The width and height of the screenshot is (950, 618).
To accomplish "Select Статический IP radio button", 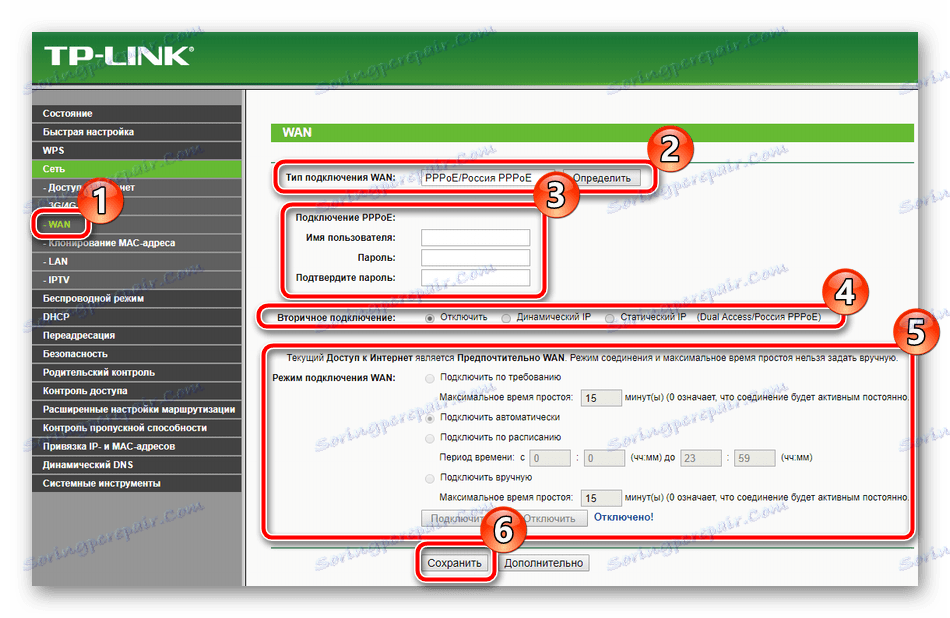I will click(x=610, y=317).
